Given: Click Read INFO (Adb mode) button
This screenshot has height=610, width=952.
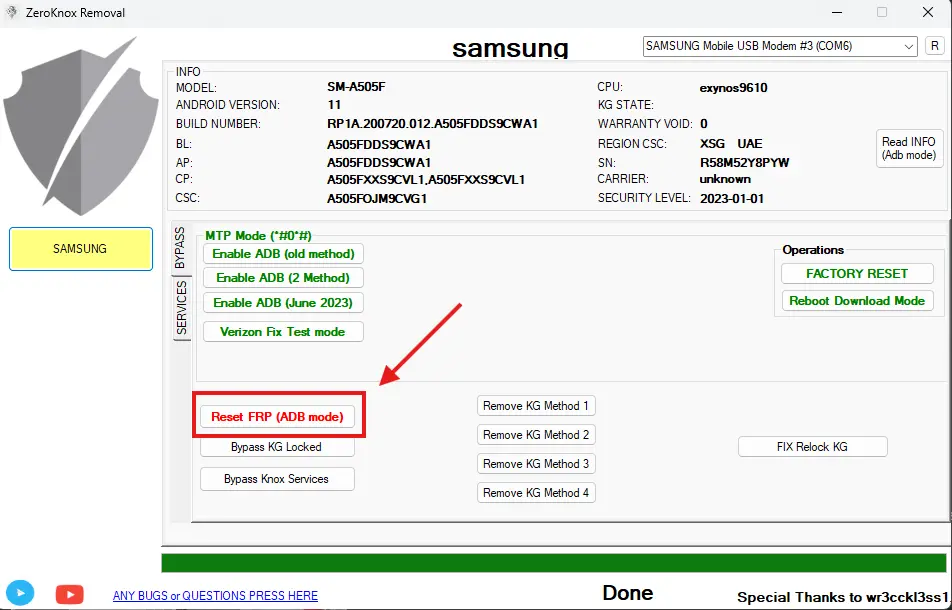Looking at the screenshot, I should pyautogui.click(x=909, y=148).
